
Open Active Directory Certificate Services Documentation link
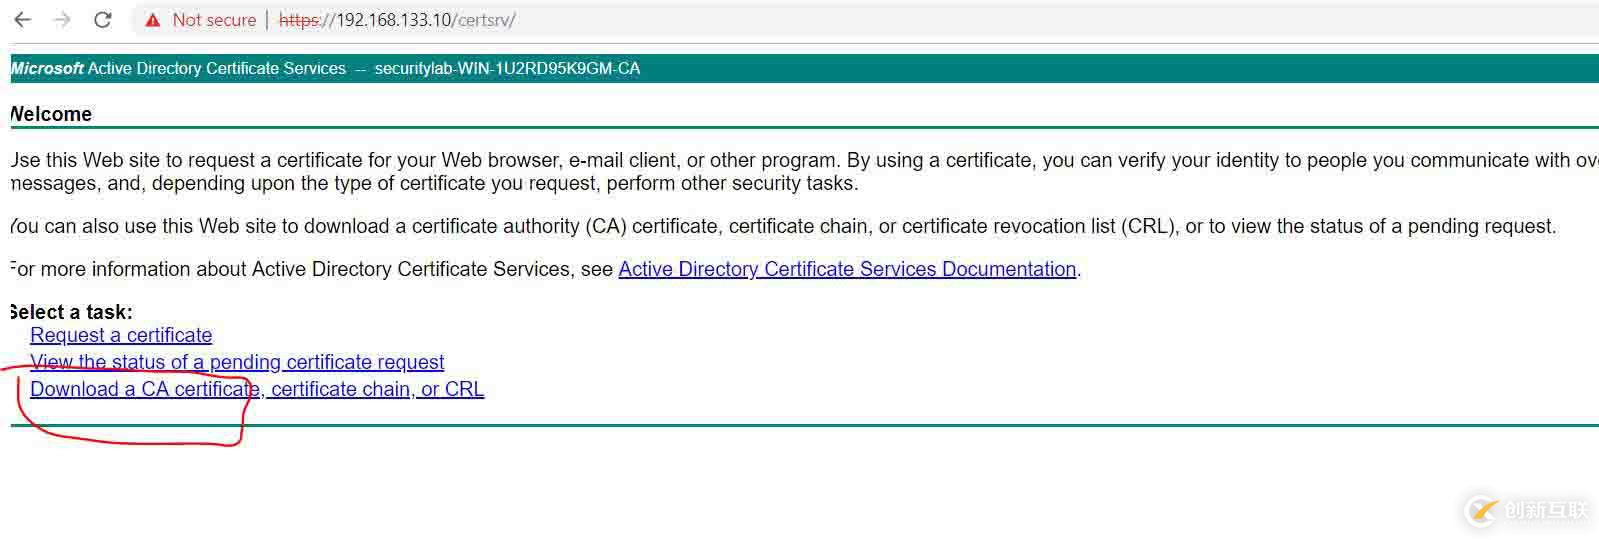click(x=847, y=269)
